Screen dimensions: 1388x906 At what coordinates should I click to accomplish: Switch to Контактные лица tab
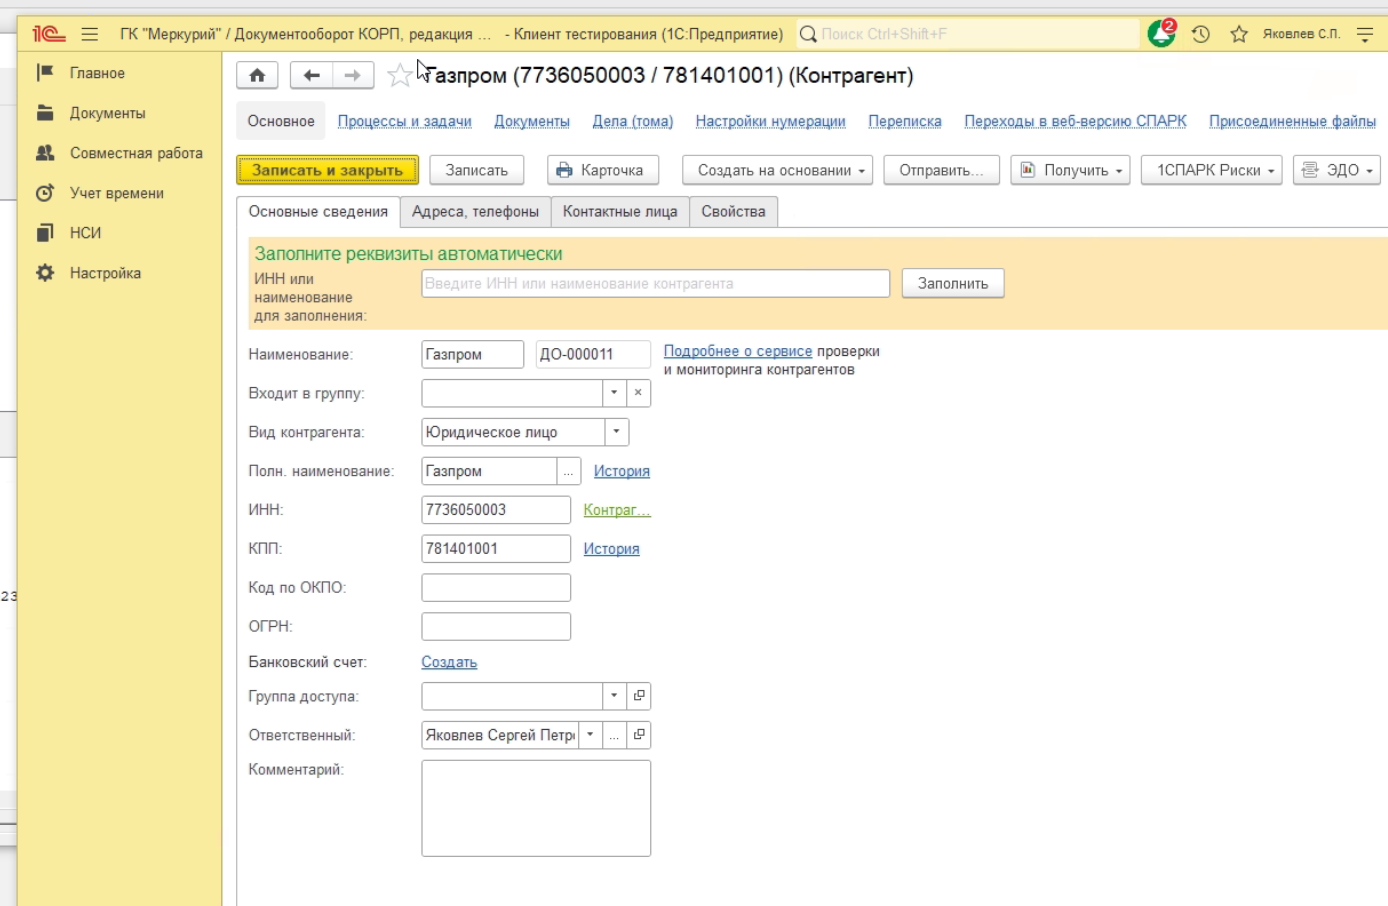pyautogui.click(x=620, y=212)
